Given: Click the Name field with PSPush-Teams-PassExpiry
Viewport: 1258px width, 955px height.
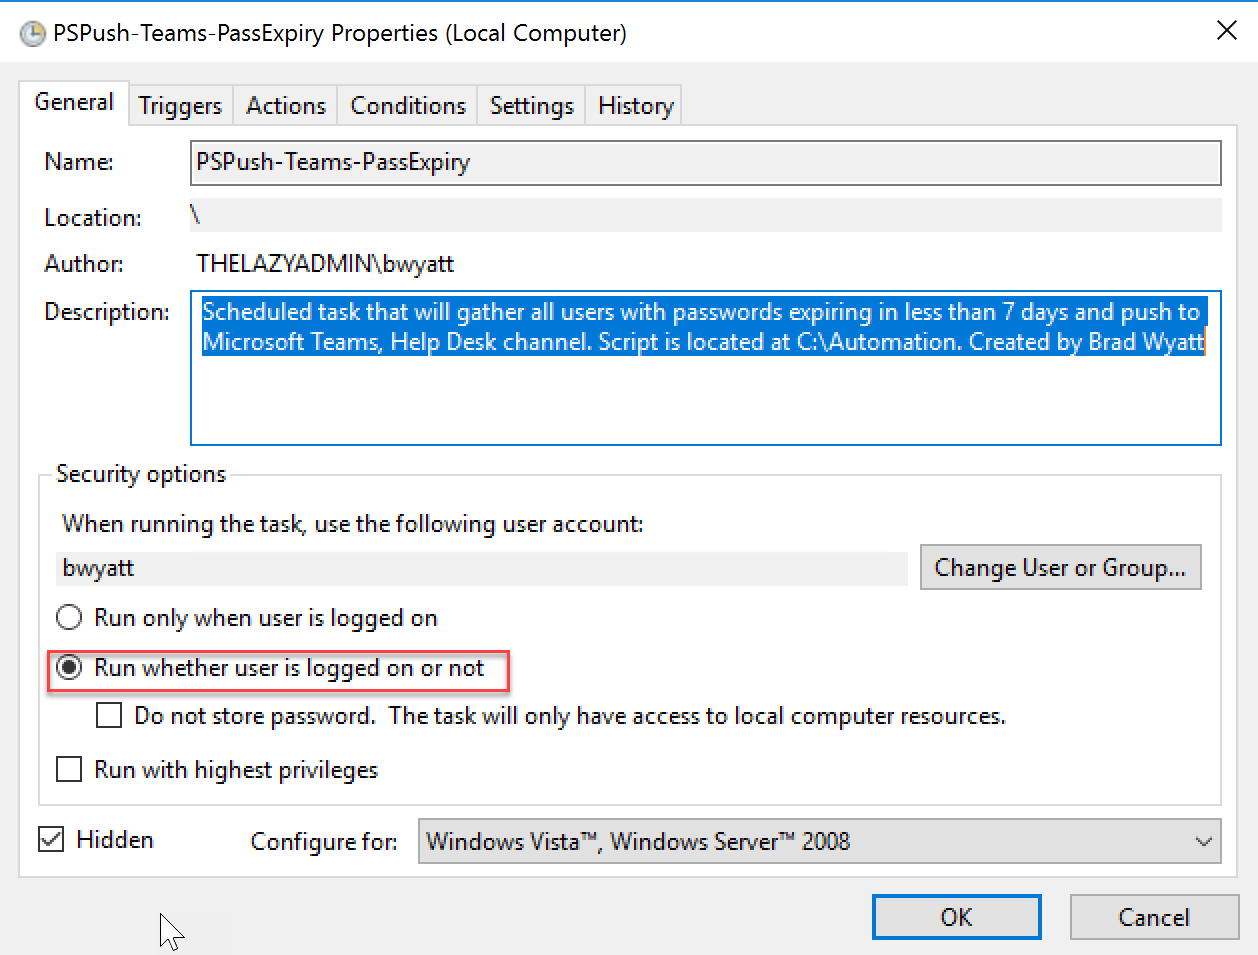Looking at the screenshot, I should [706, 163].
